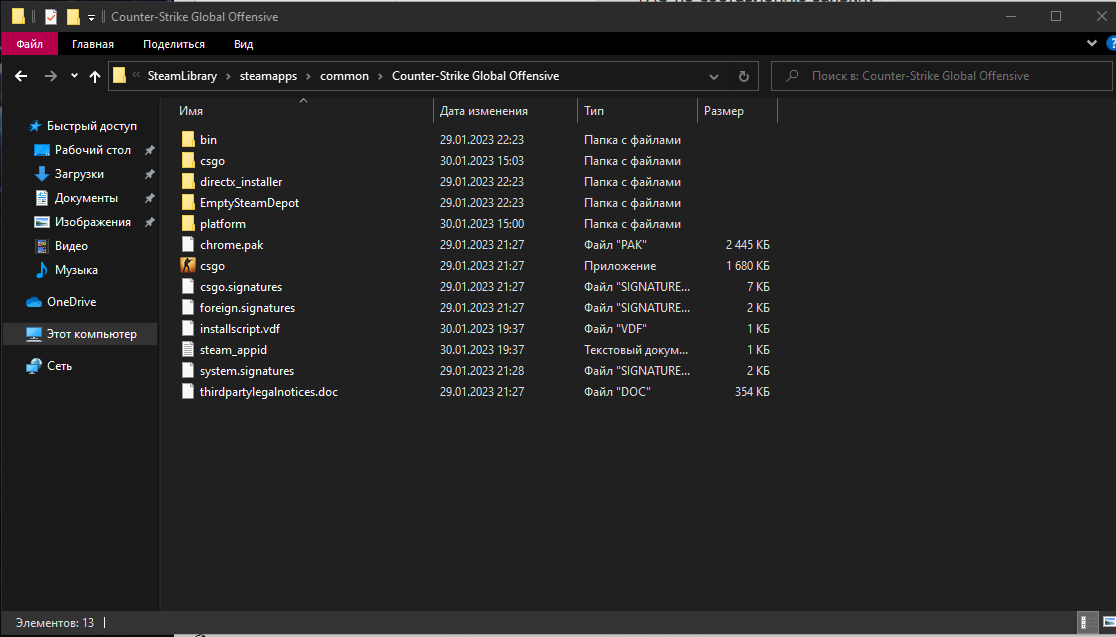
Task: Click the search field for this folder
Action: 941,76
